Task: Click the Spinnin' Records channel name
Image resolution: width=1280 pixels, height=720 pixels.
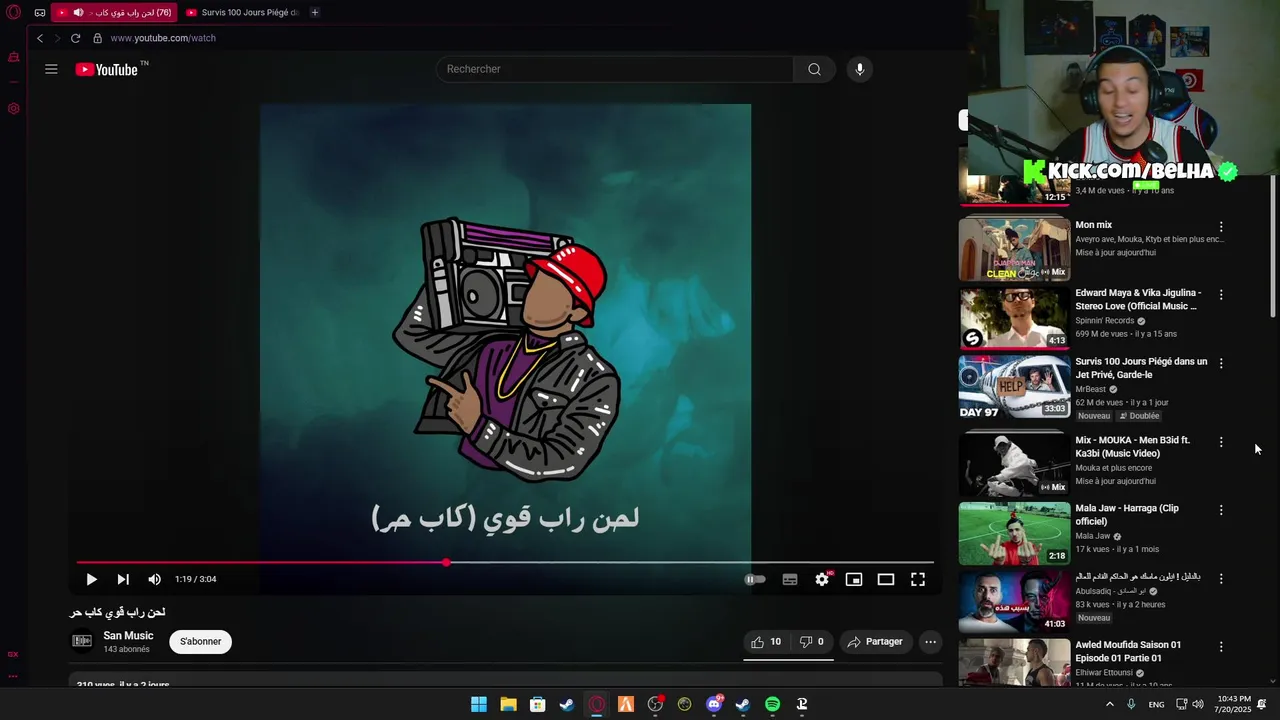Action: (x=1105, y=321)
